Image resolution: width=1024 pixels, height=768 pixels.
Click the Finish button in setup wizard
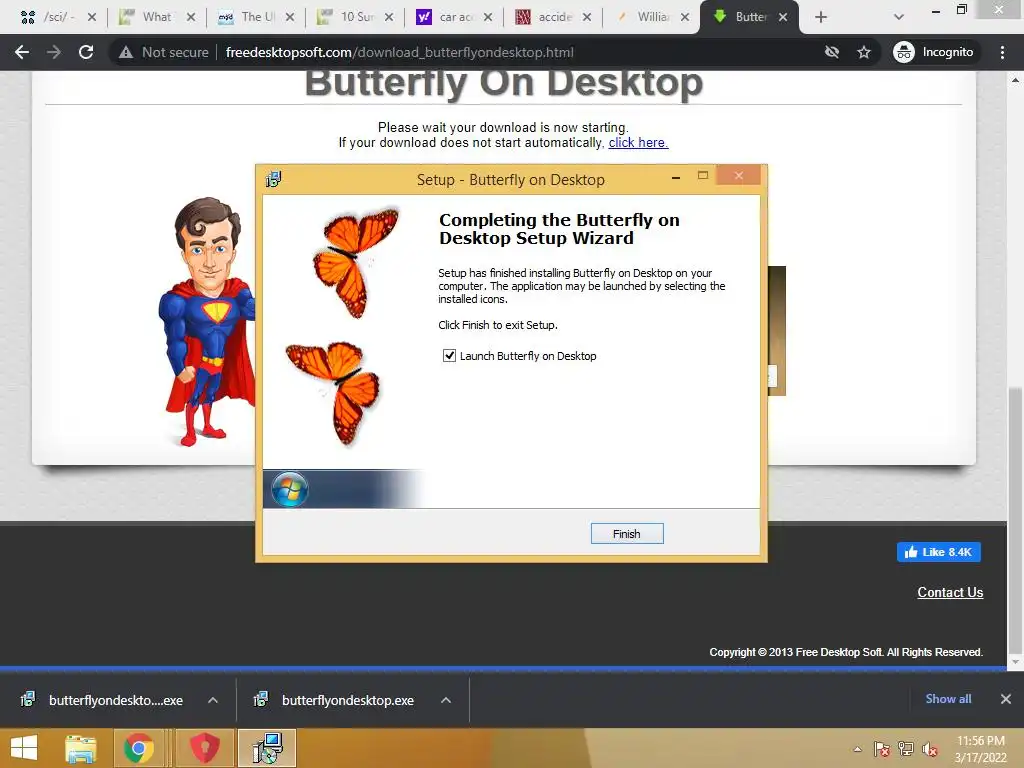coord(627,534)
